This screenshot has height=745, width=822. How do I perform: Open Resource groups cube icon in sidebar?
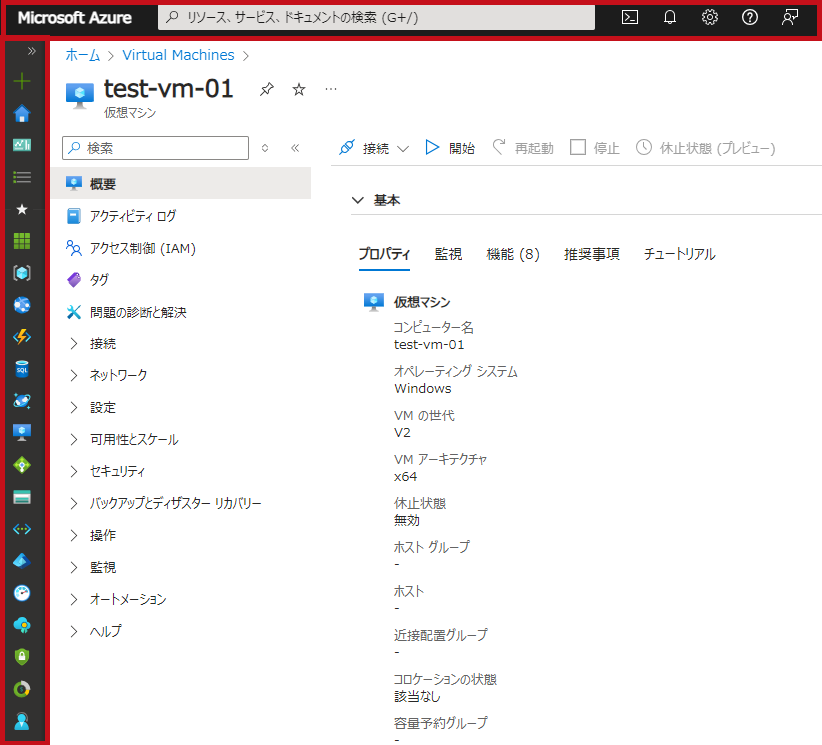[22, 273]
